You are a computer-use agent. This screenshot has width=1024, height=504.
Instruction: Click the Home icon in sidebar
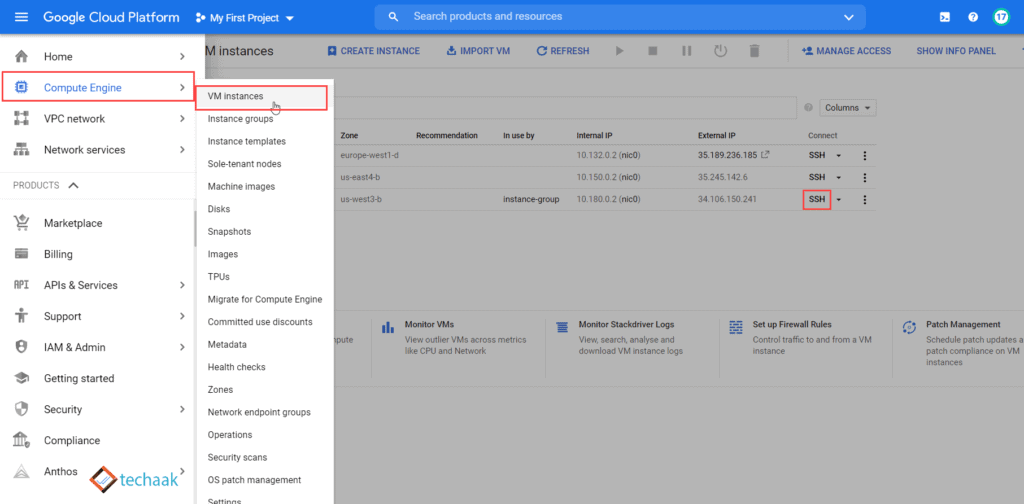click(22, 57)
